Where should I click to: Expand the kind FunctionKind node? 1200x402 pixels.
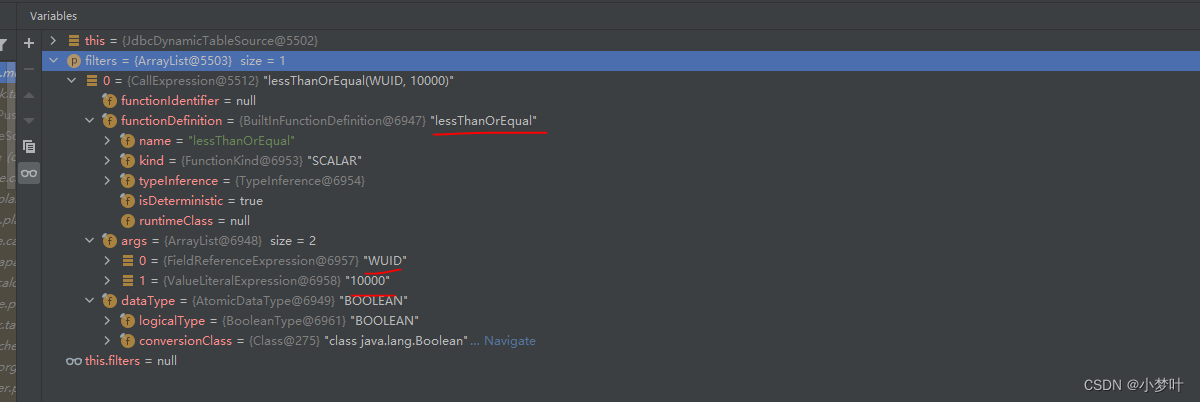pos(108,161)
